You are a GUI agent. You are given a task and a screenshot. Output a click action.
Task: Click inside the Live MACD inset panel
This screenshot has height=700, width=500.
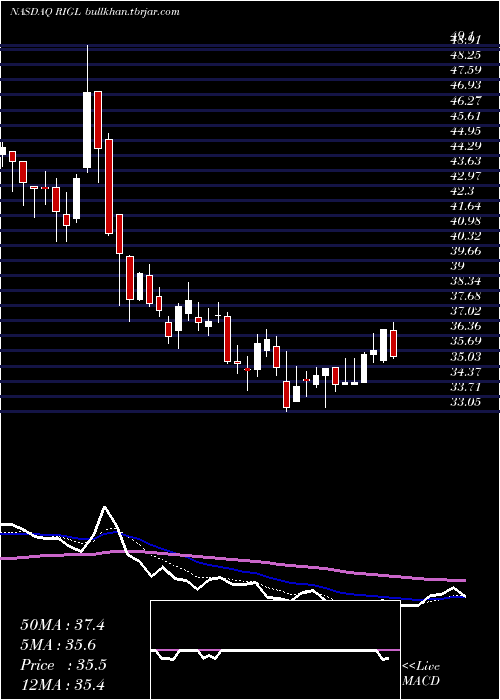[275, 650]
